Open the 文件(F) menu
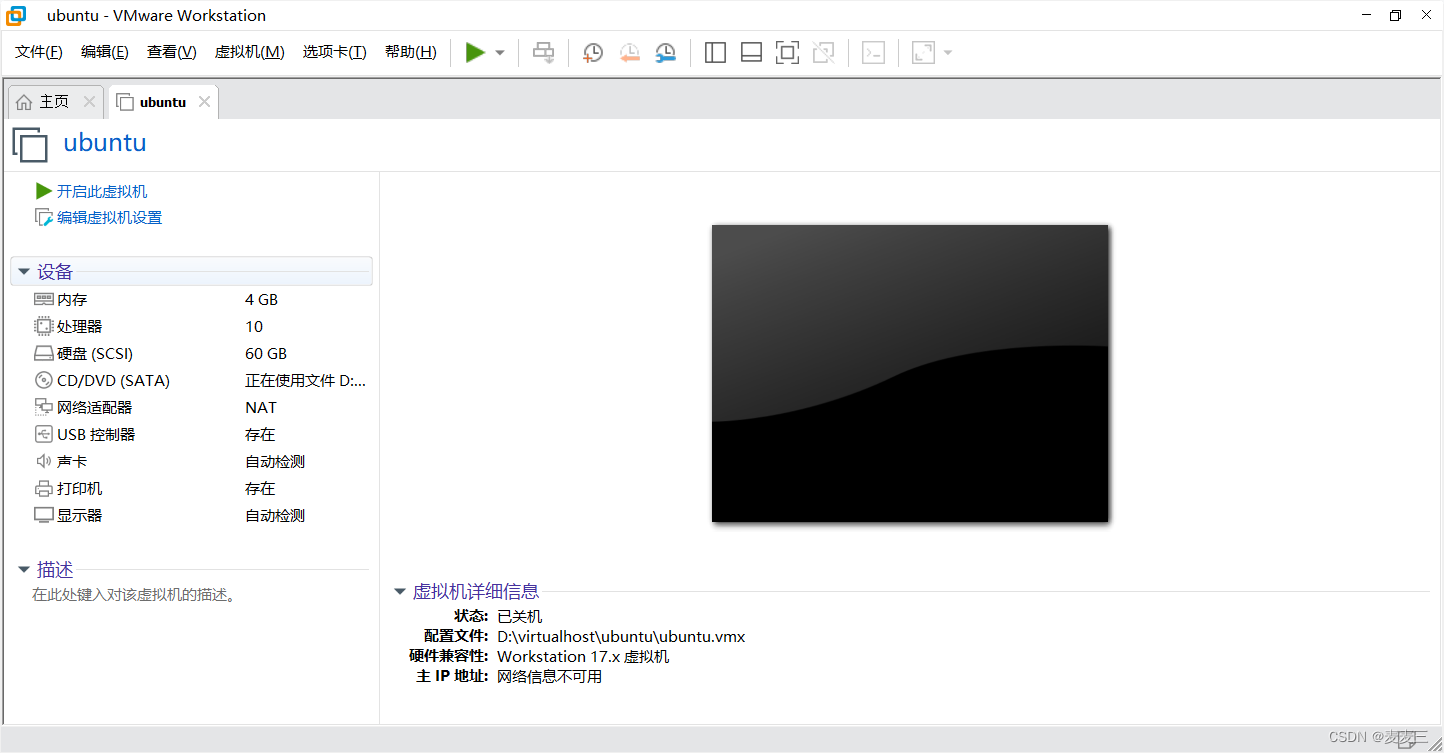1444x753 pixels. (39, 52)
